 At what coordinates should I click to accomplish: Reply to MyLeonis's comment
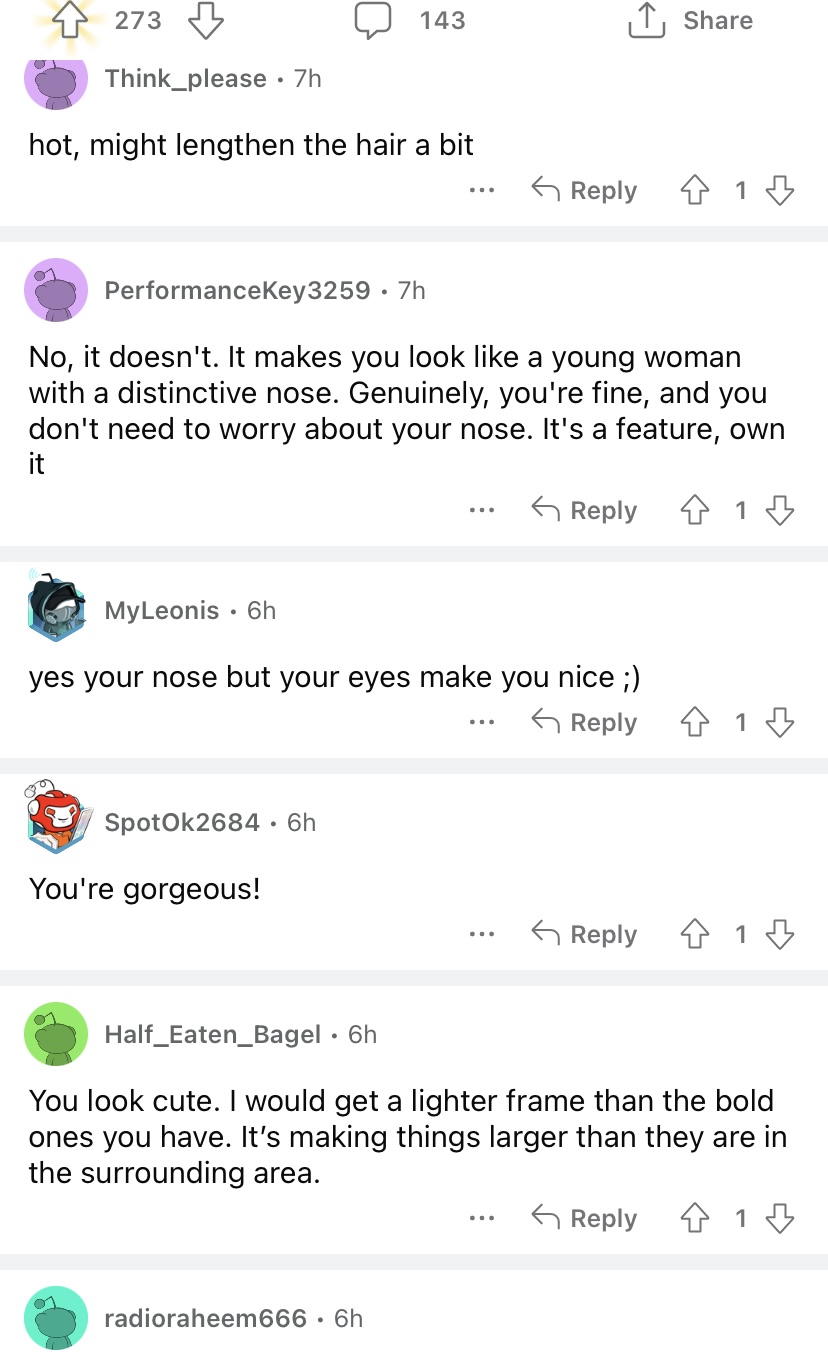584,722
